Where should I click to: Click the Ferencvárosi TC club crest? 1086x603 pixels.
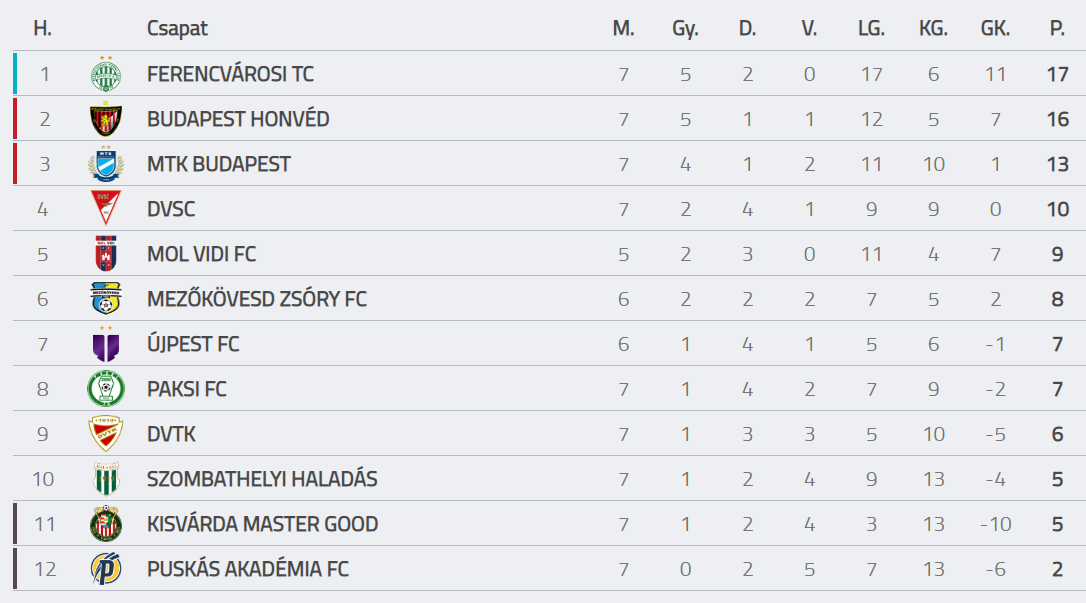click(x=106, y=74)
